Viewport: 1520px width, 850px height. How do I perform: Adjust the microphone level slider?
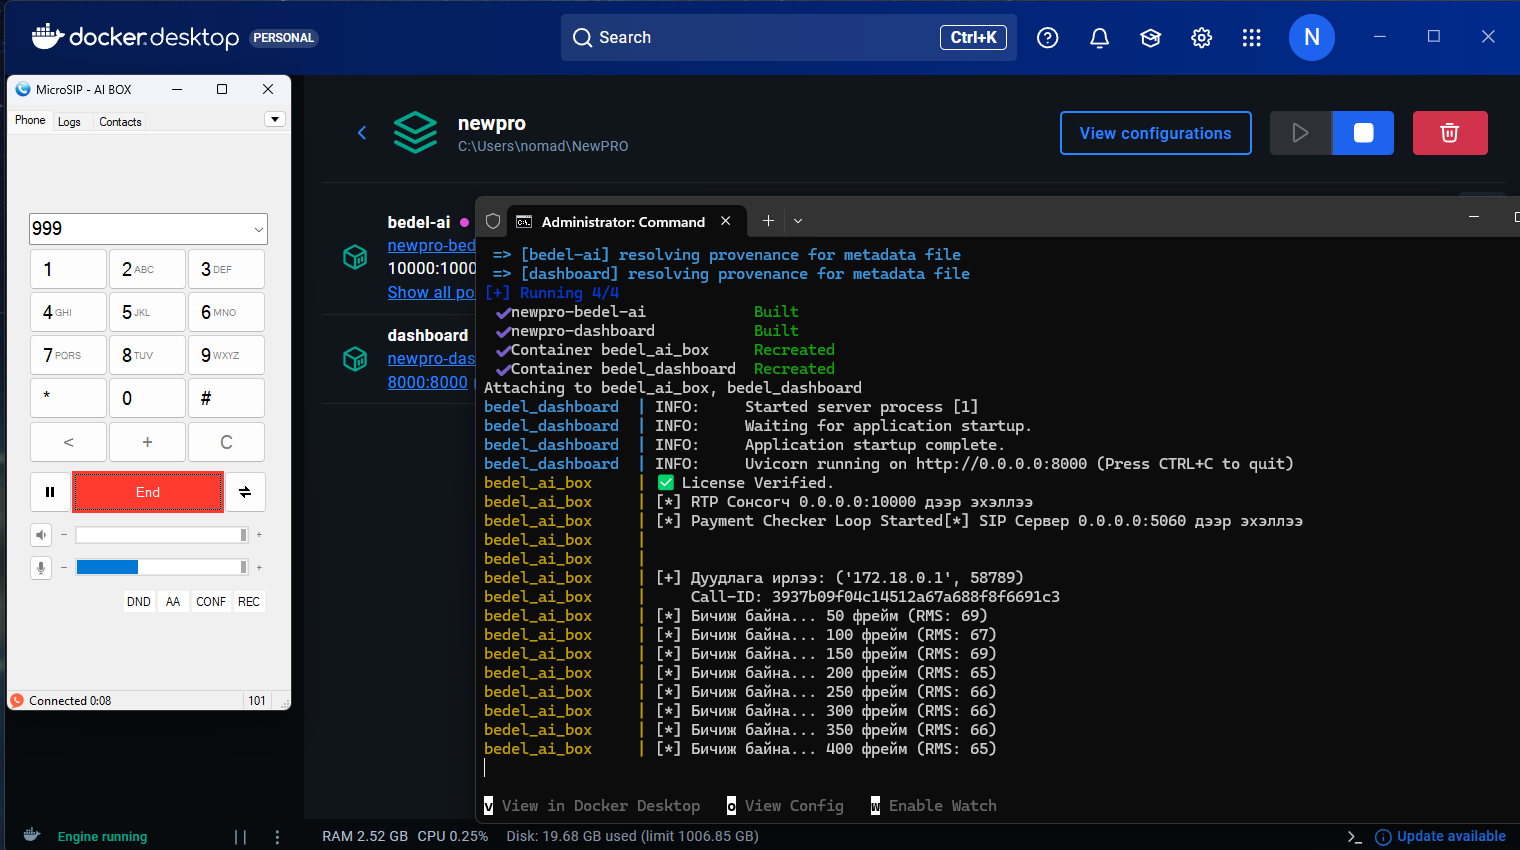(160, 567)
